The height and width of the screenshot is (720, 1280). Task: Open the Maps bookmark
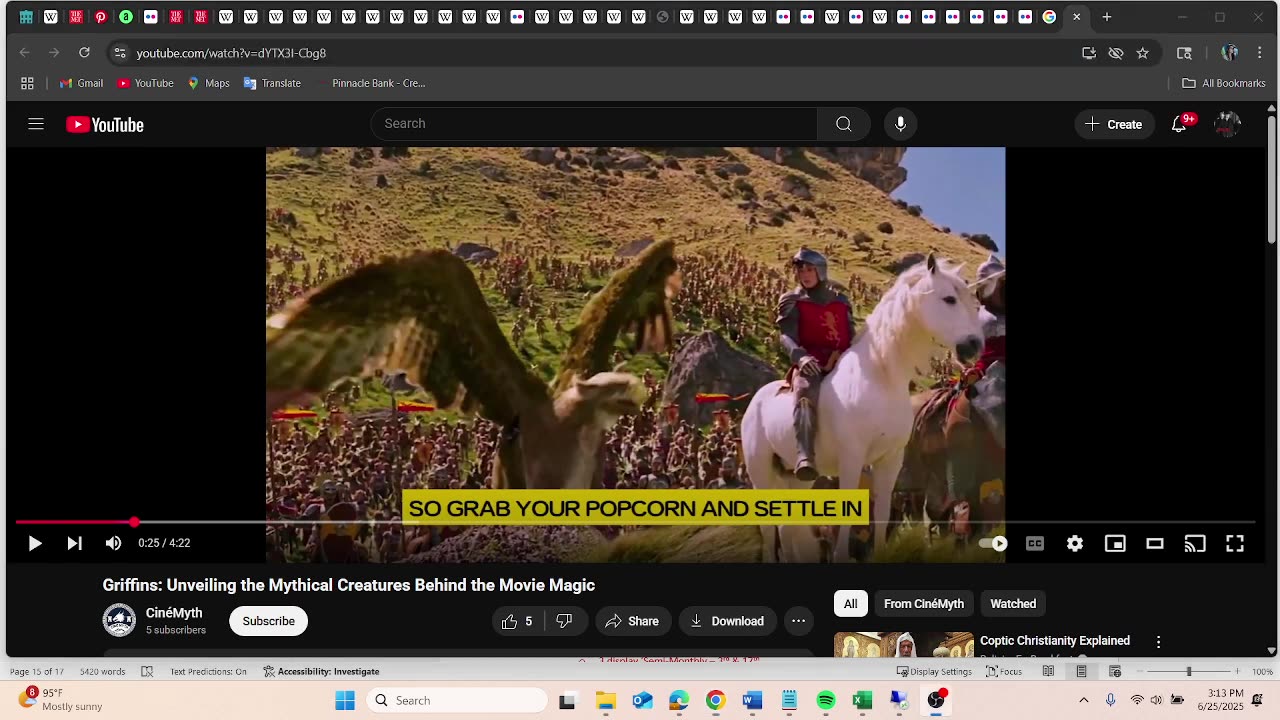click(x=209, y=83)
